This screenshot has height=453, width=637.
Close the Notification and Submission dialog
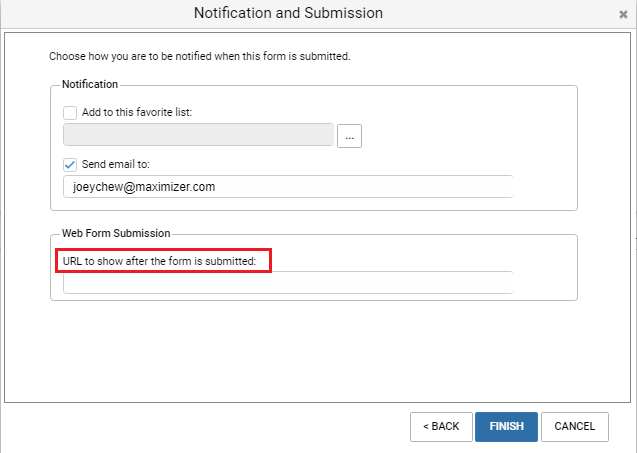click(x=623, y=15)
